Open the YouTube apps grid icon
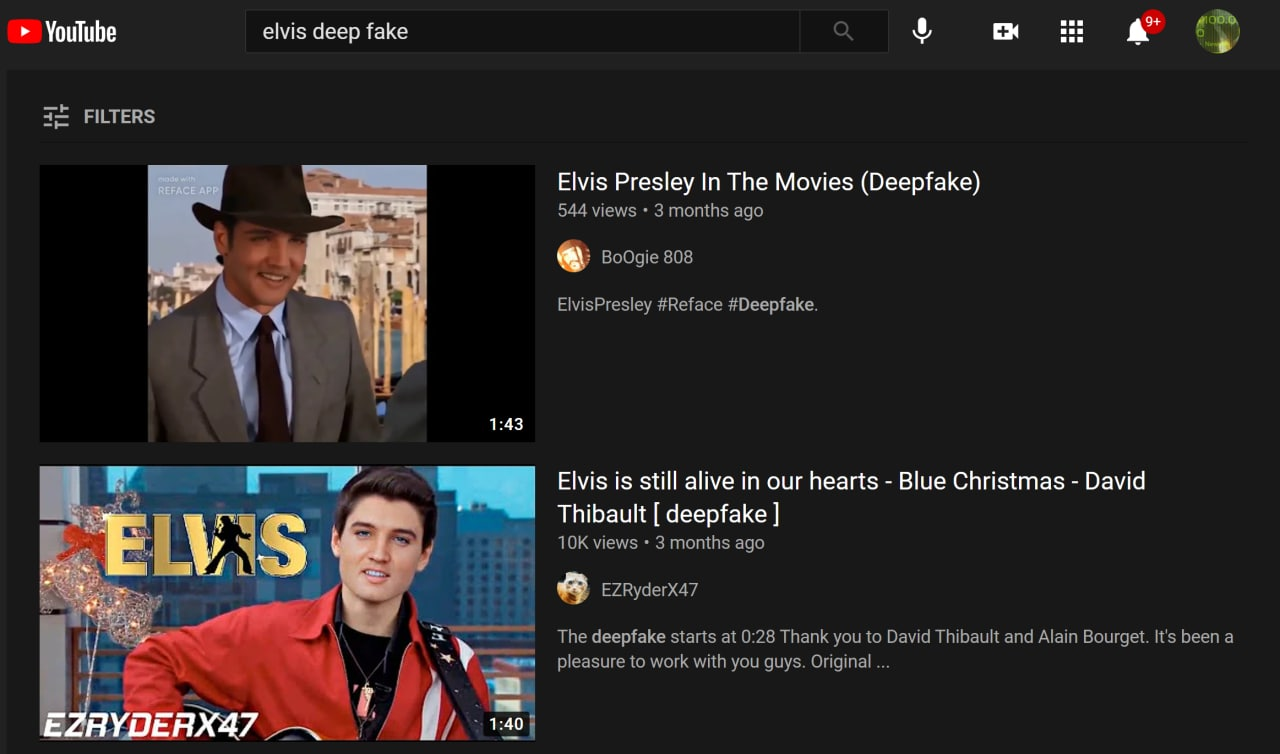This screenshot has height=754, width=1280. click(x=1071, y=32)
